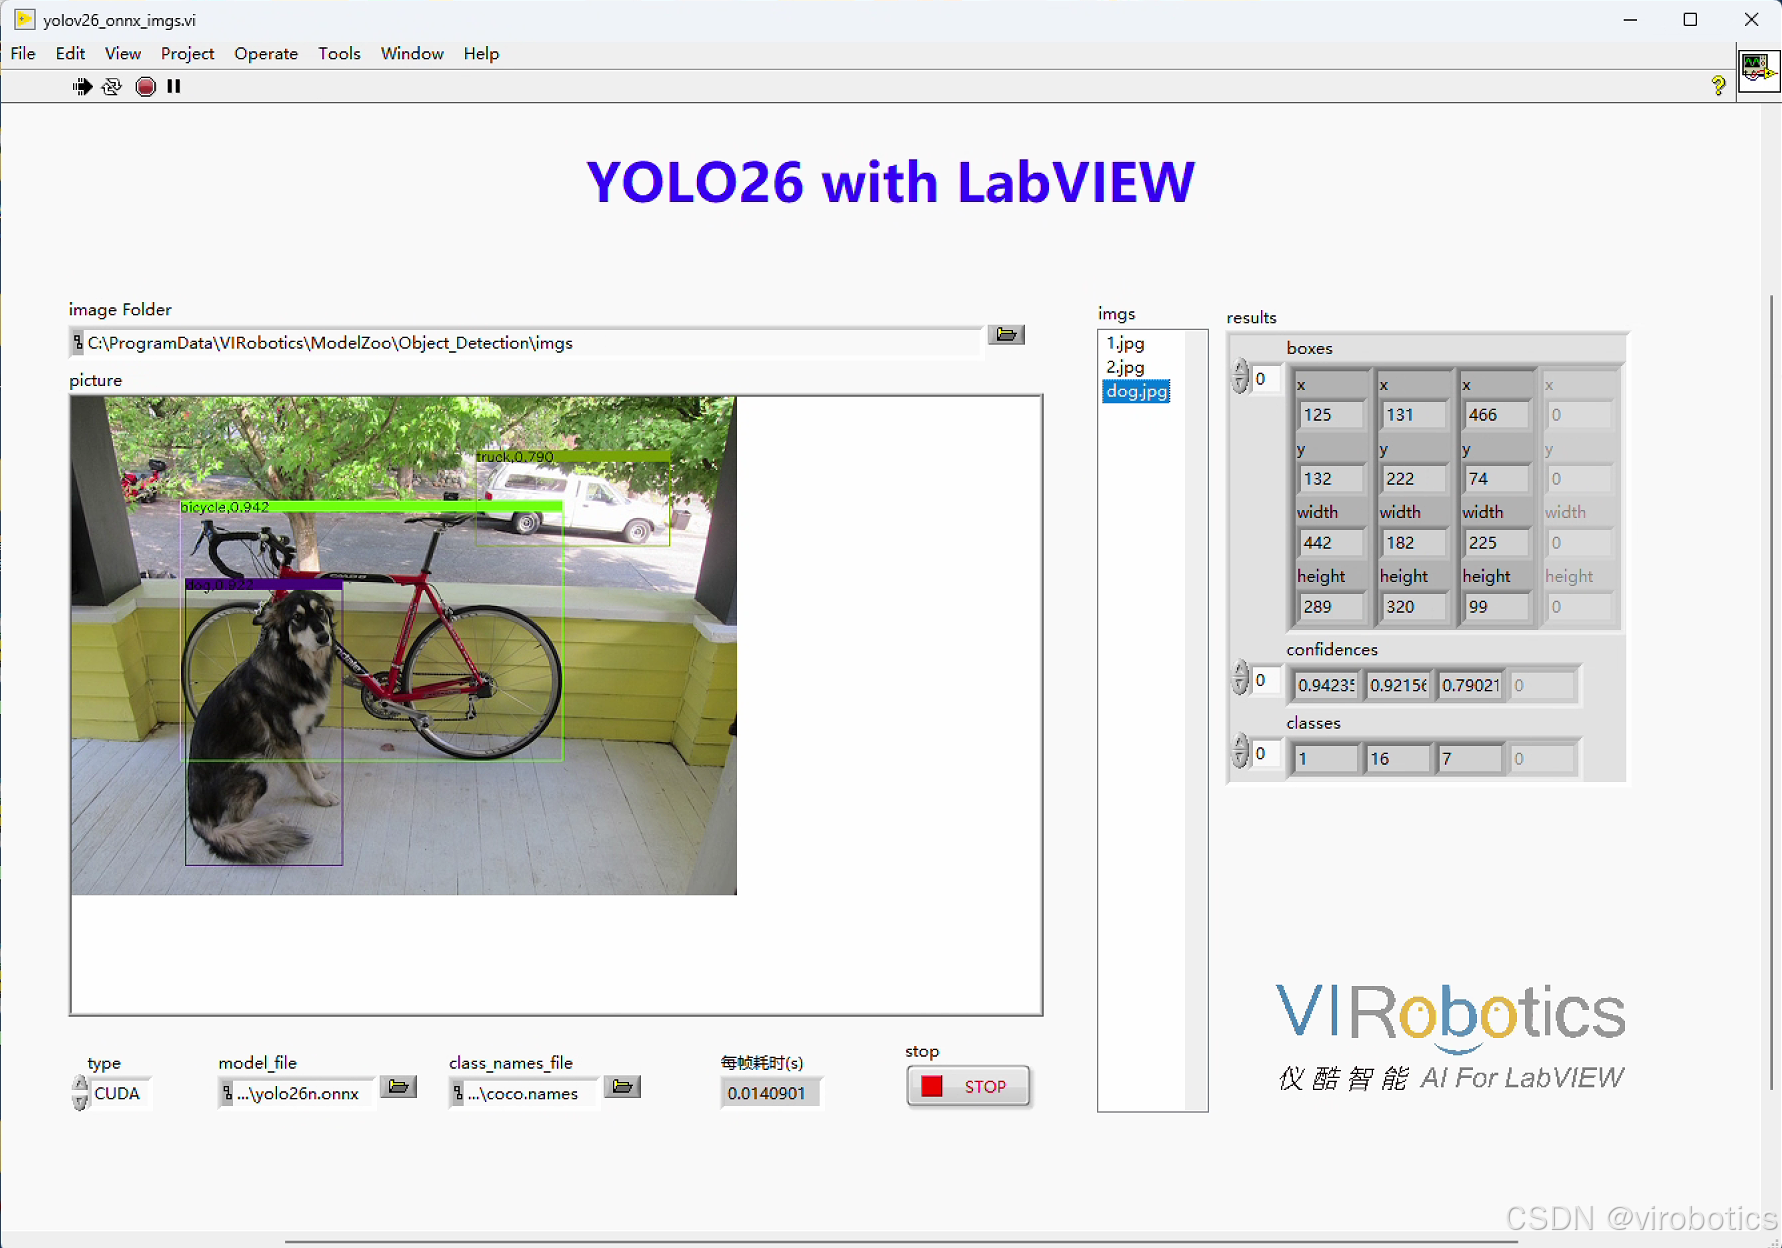Image resolution: width=1782 pixels, height=1248 pixels.
Task: Click the third box height value 99
Action: pyautogui.click(x=1497, y=607)
